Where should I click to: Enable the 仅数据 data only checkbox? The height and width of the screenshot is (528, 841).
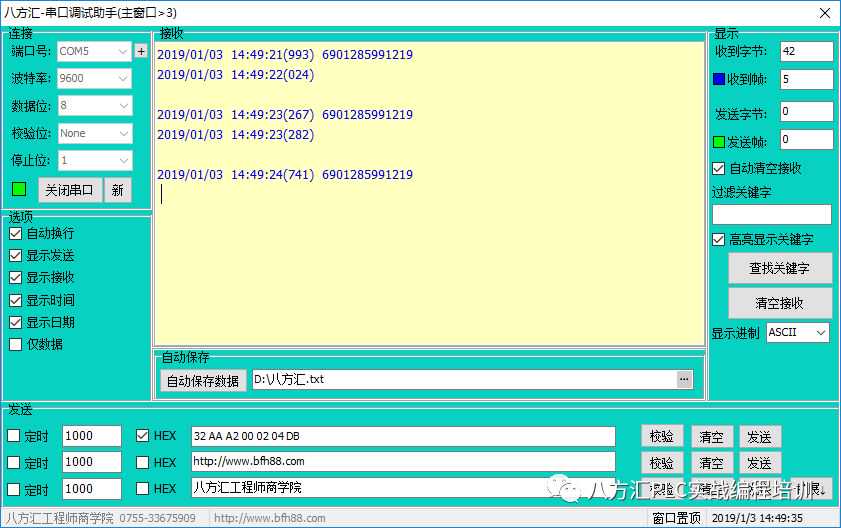point(15,344)
